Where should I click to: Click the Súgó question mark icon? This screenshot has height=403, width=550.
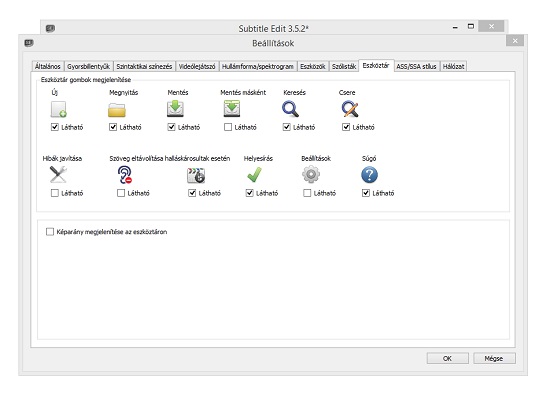click(369, 175)
